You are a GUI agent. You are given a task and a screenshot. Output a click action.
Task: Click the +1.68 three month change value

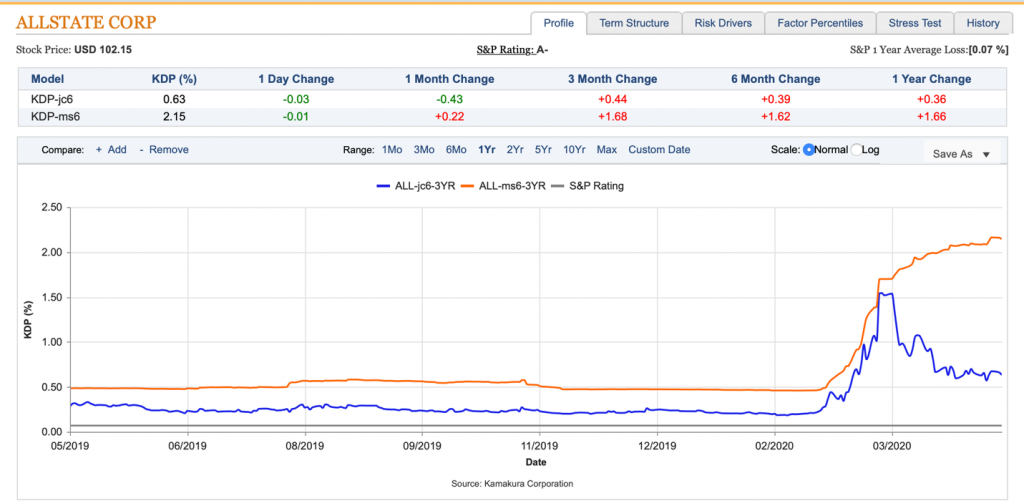(x=612, y=116)
